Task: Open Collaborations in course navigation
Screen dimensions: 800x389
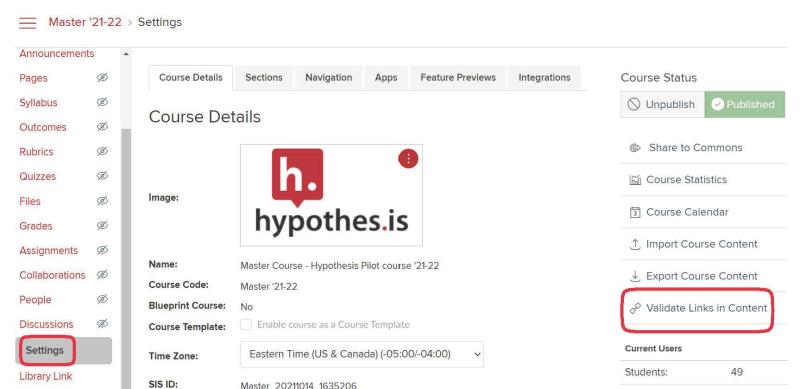Action: 52,275
